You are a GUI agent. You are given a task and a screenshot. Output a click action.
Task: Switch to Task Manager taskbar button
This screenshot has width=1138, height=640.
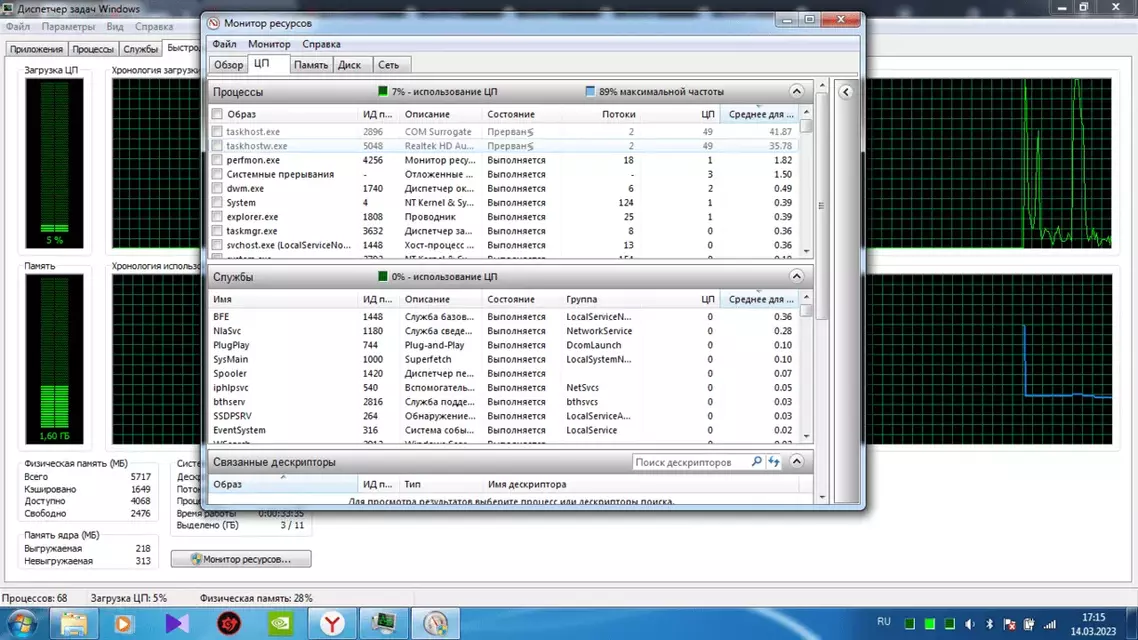pyautogui.click(x=384, y=623)
